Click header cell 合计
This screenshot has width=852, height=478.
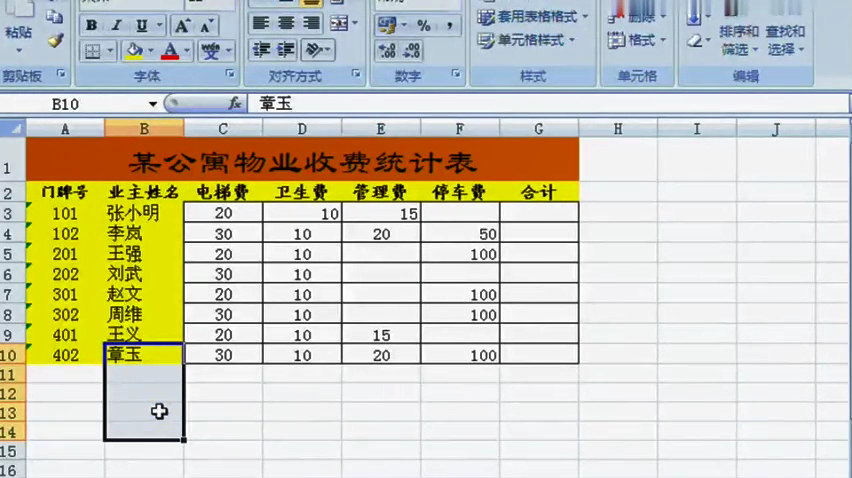539,192
